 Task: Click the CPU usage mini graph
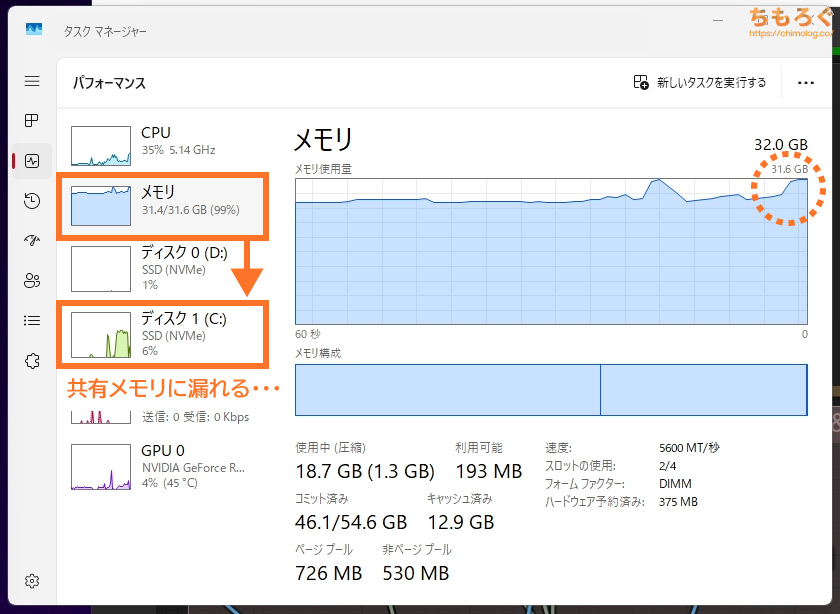coord(101,146)
